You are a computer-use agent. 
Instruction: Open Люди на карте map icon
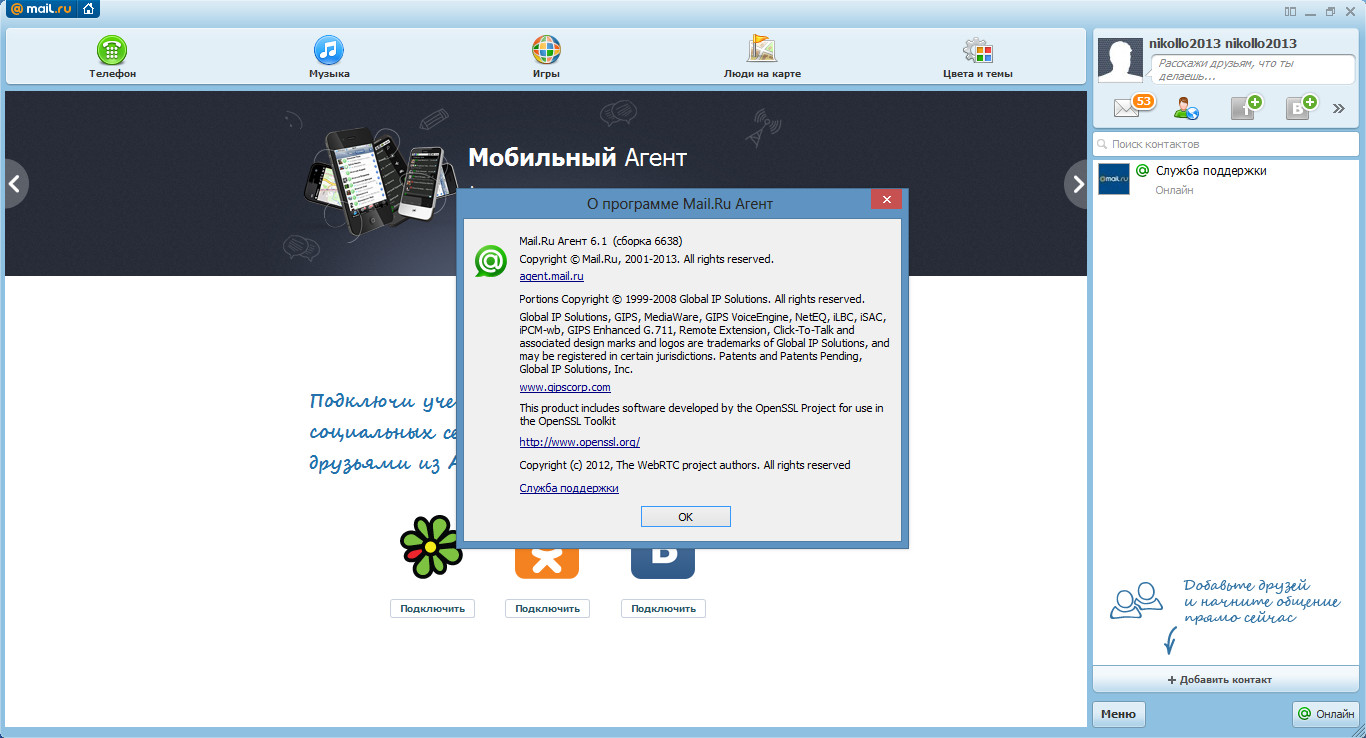coord(762,50)
